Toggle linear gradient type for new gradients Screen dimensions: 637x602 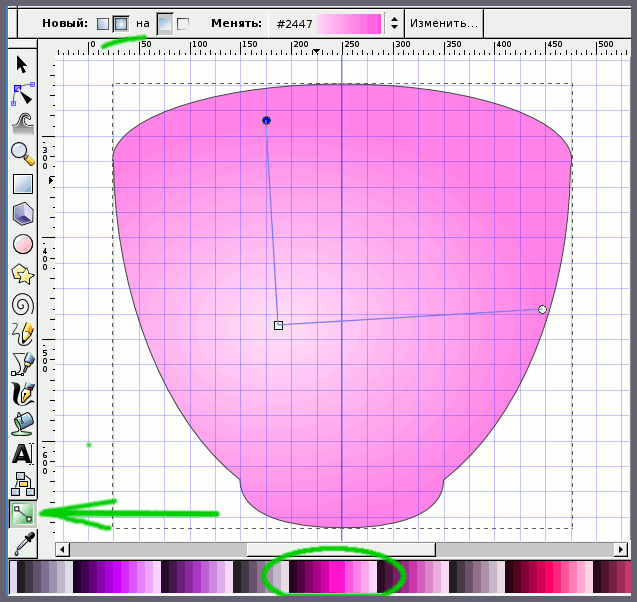point(103,23)
